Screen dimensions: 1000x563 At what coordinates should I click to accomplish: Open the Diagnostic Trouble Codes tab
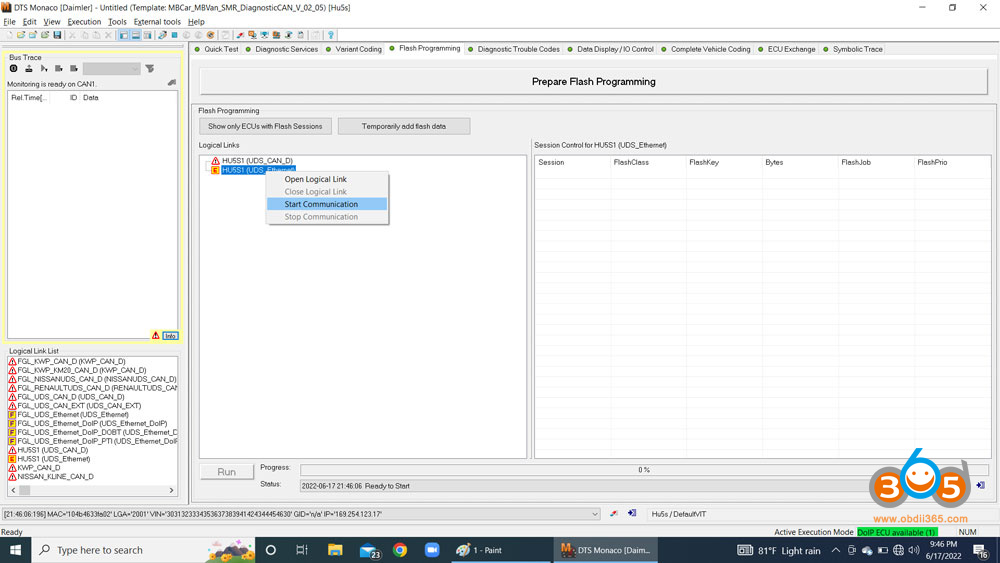tap(518, 49)
